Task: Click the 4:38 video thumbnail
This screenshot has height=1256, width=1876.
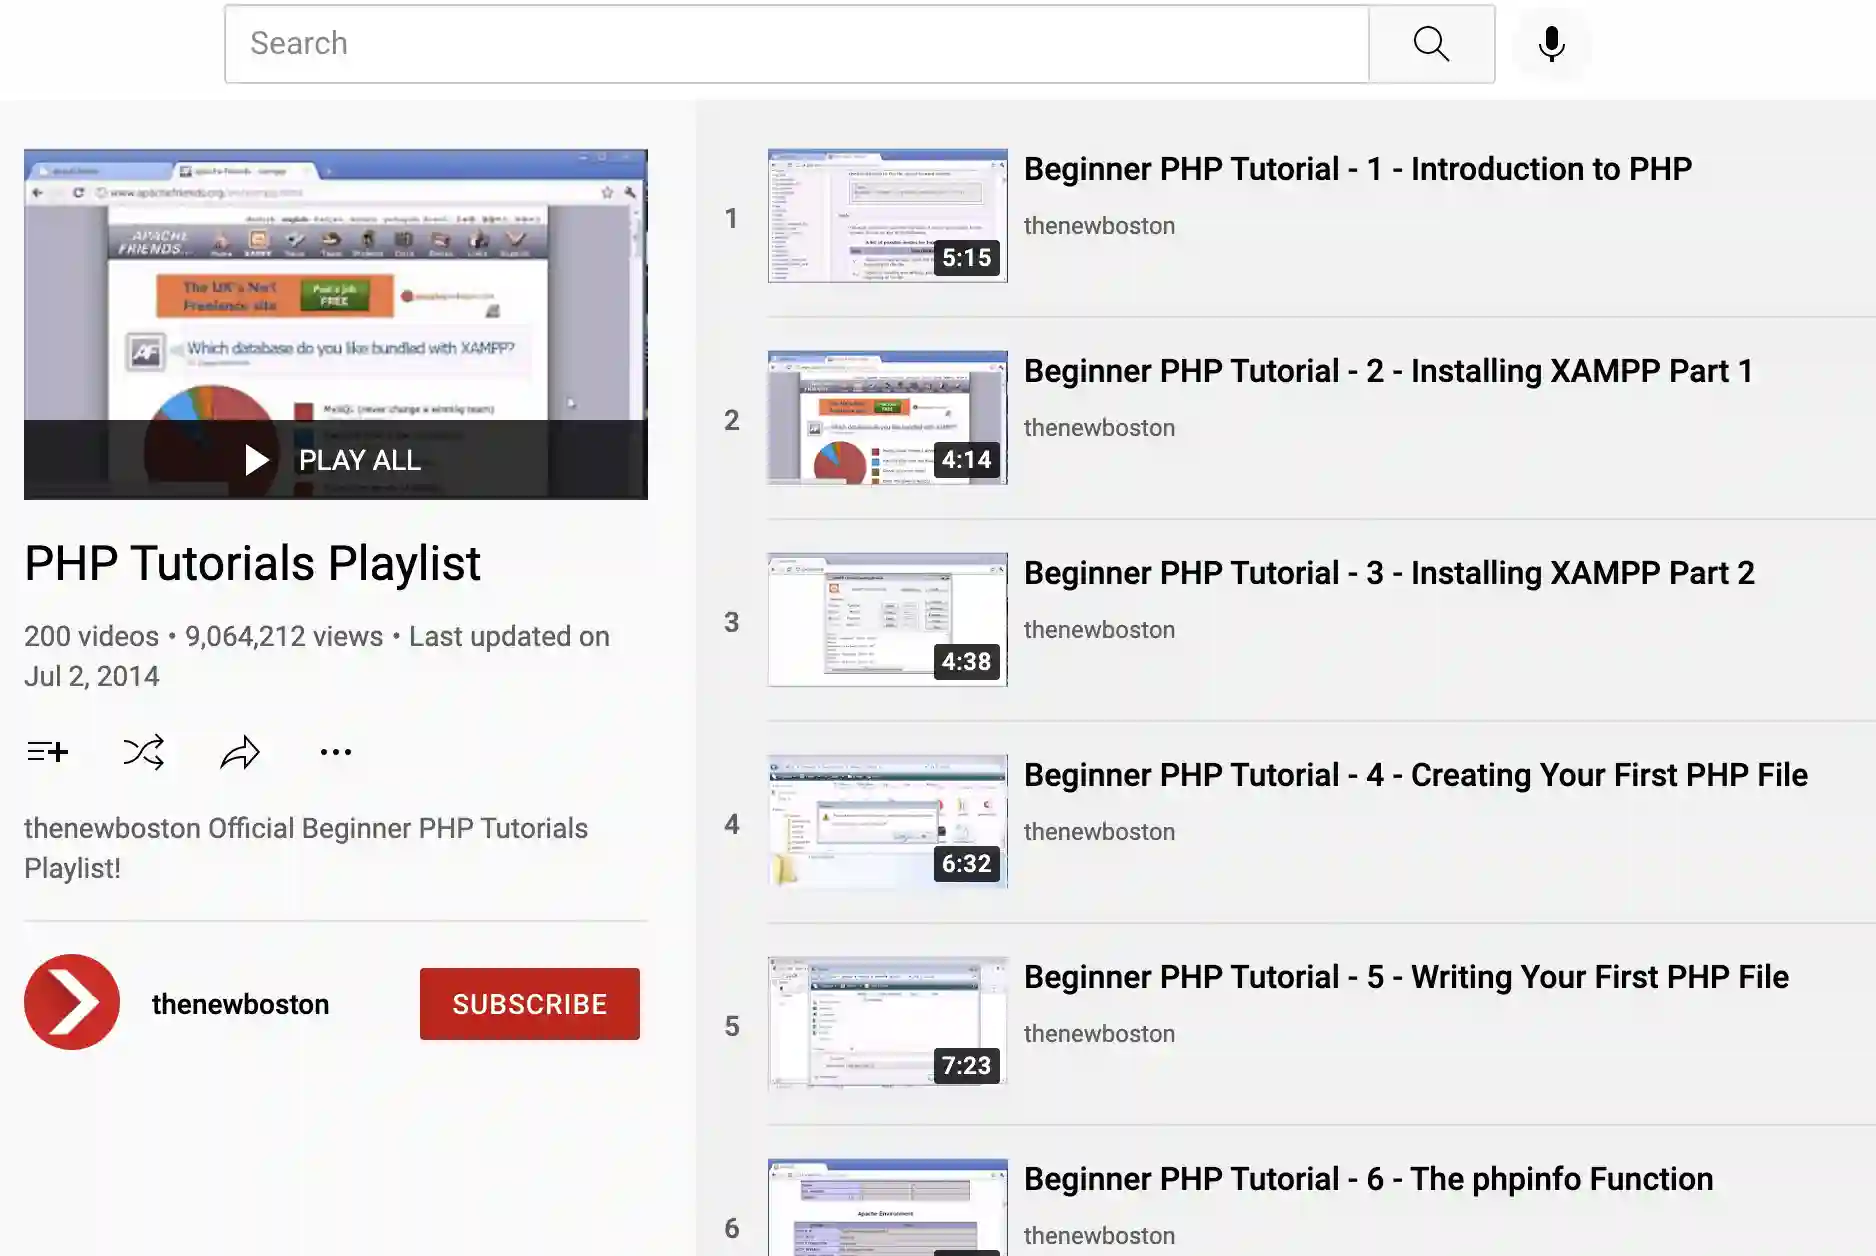Action: (x=887, y=620)
